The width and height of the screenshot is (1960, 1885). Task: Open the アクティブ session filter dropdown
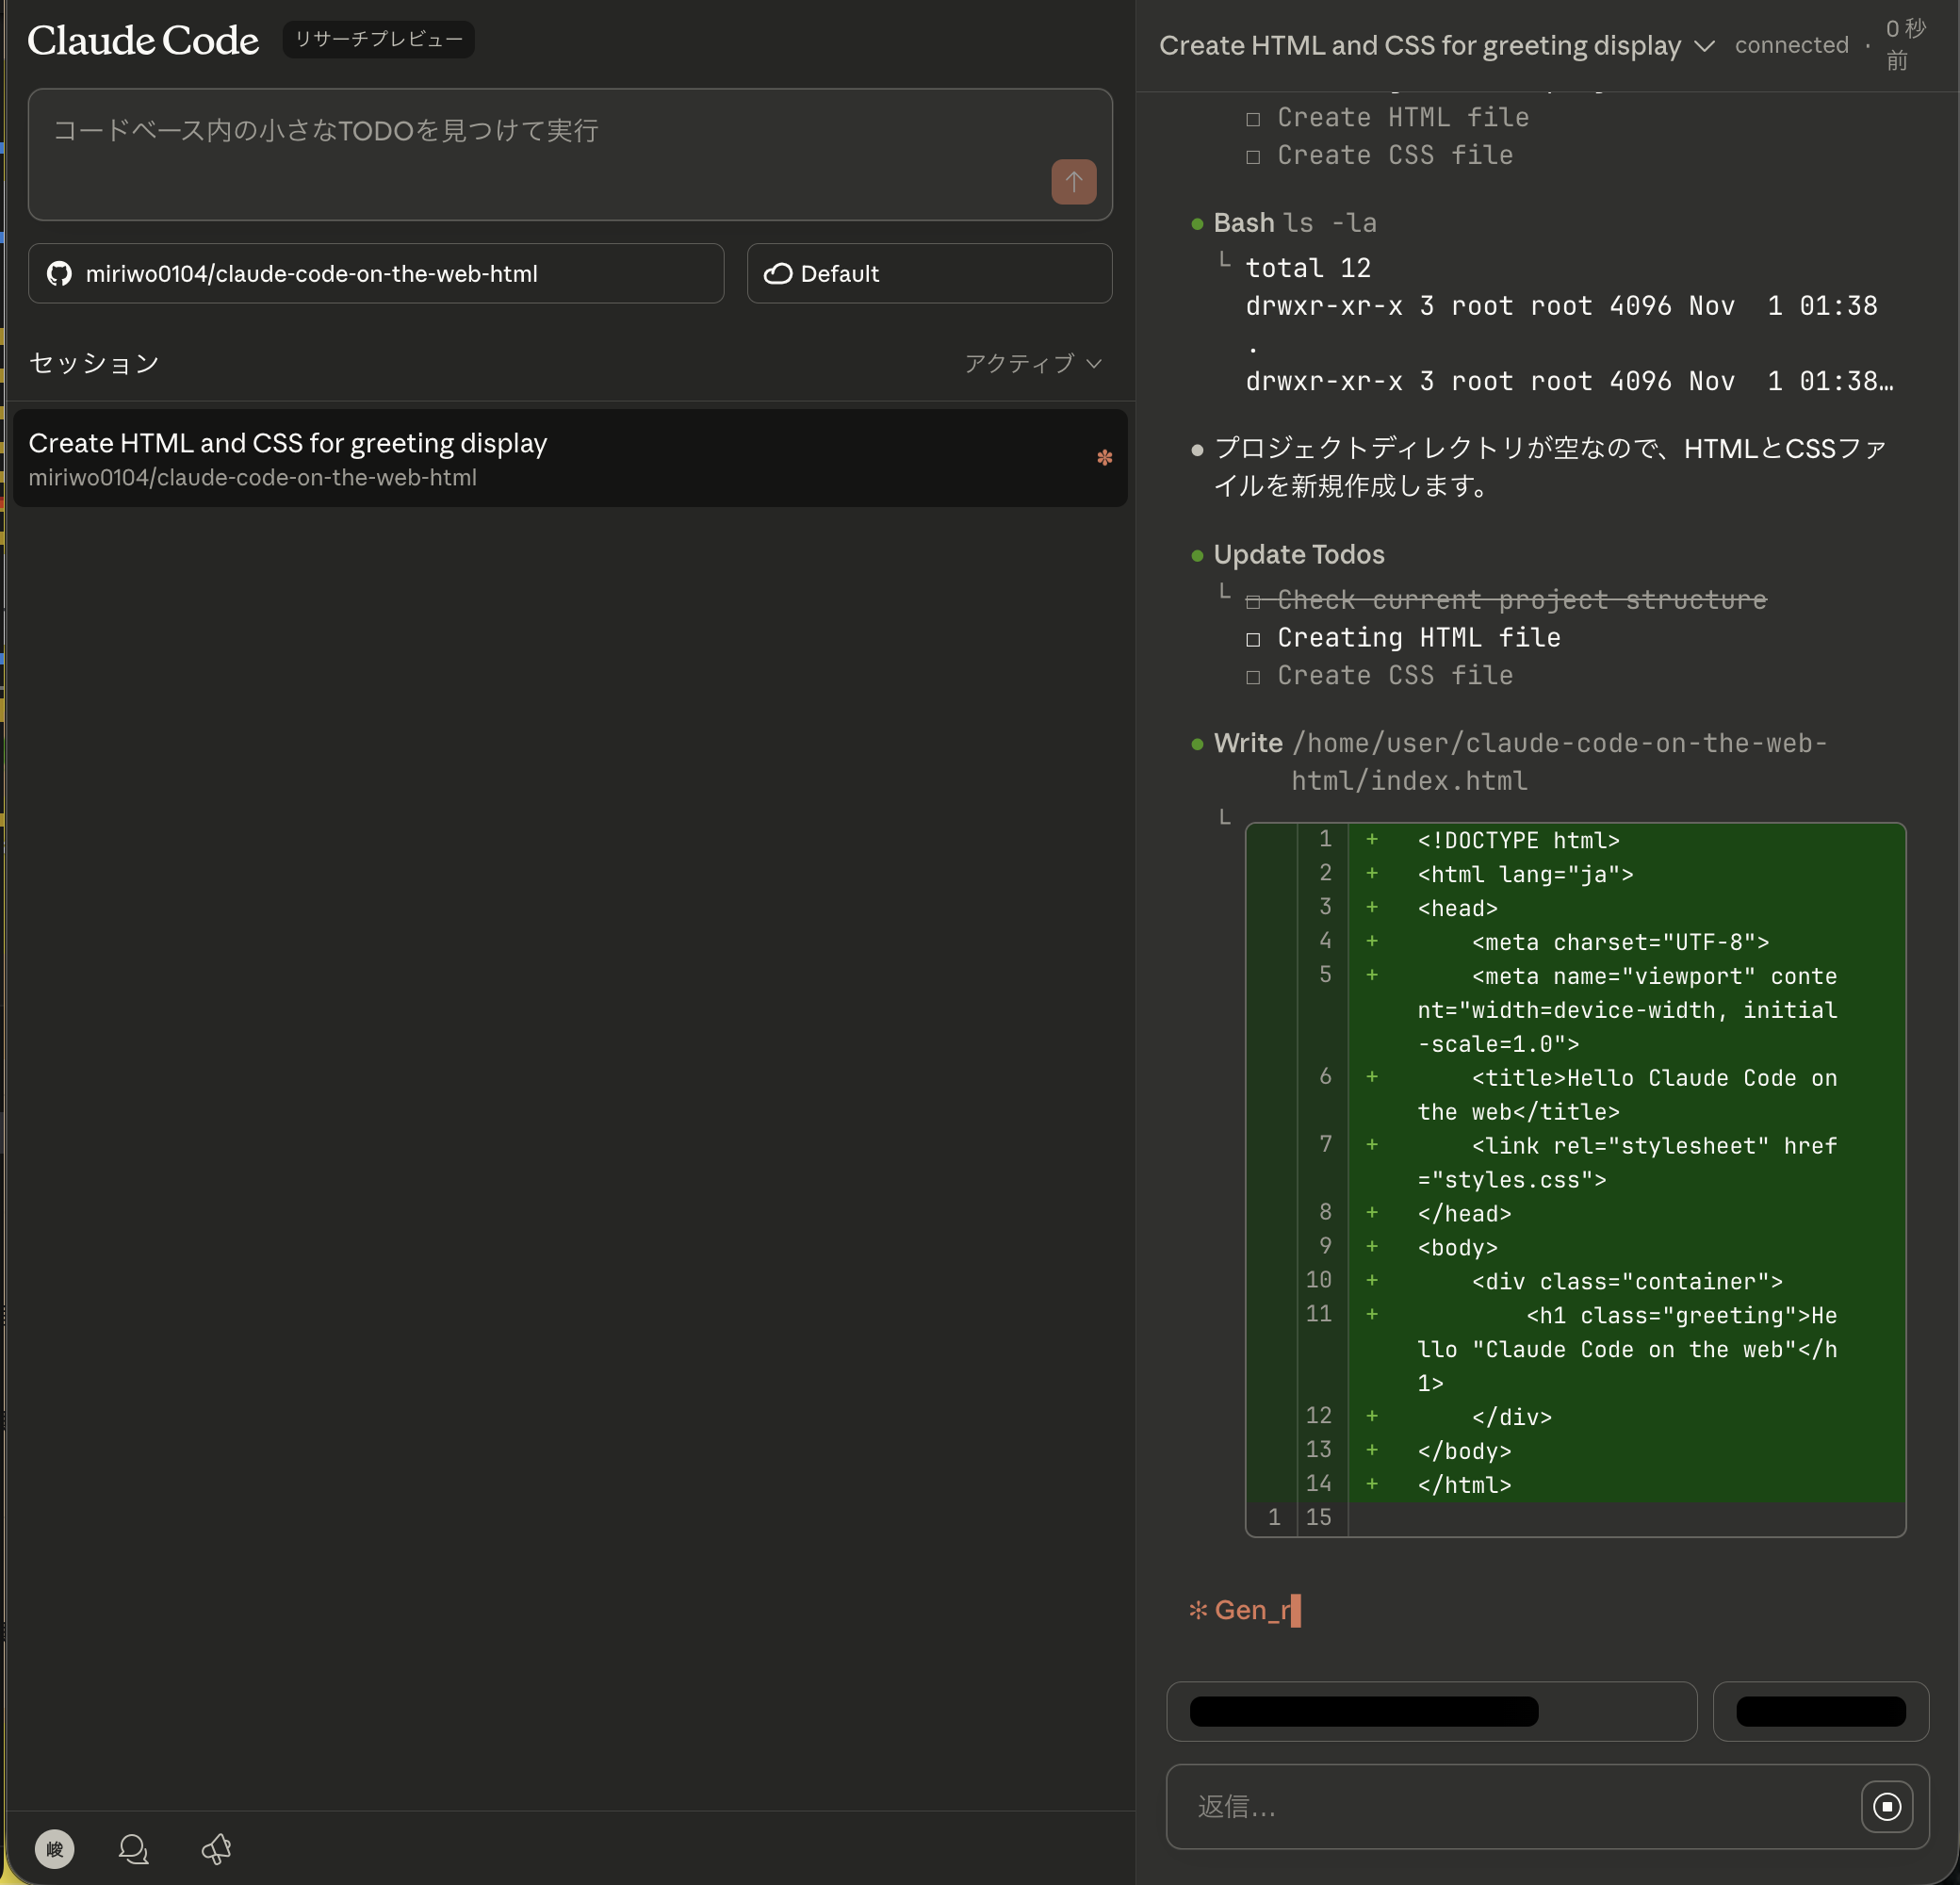pos(1032,363)
